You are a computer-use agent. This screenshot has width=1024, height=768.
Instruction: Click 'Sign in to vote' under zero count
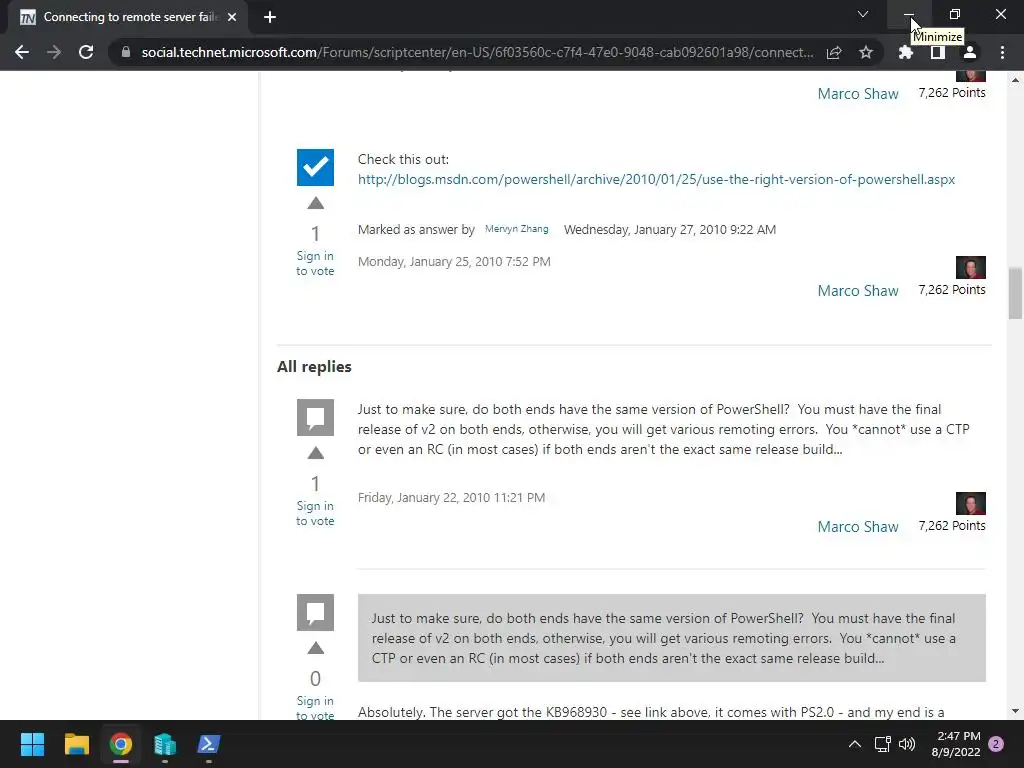(315, 708)
